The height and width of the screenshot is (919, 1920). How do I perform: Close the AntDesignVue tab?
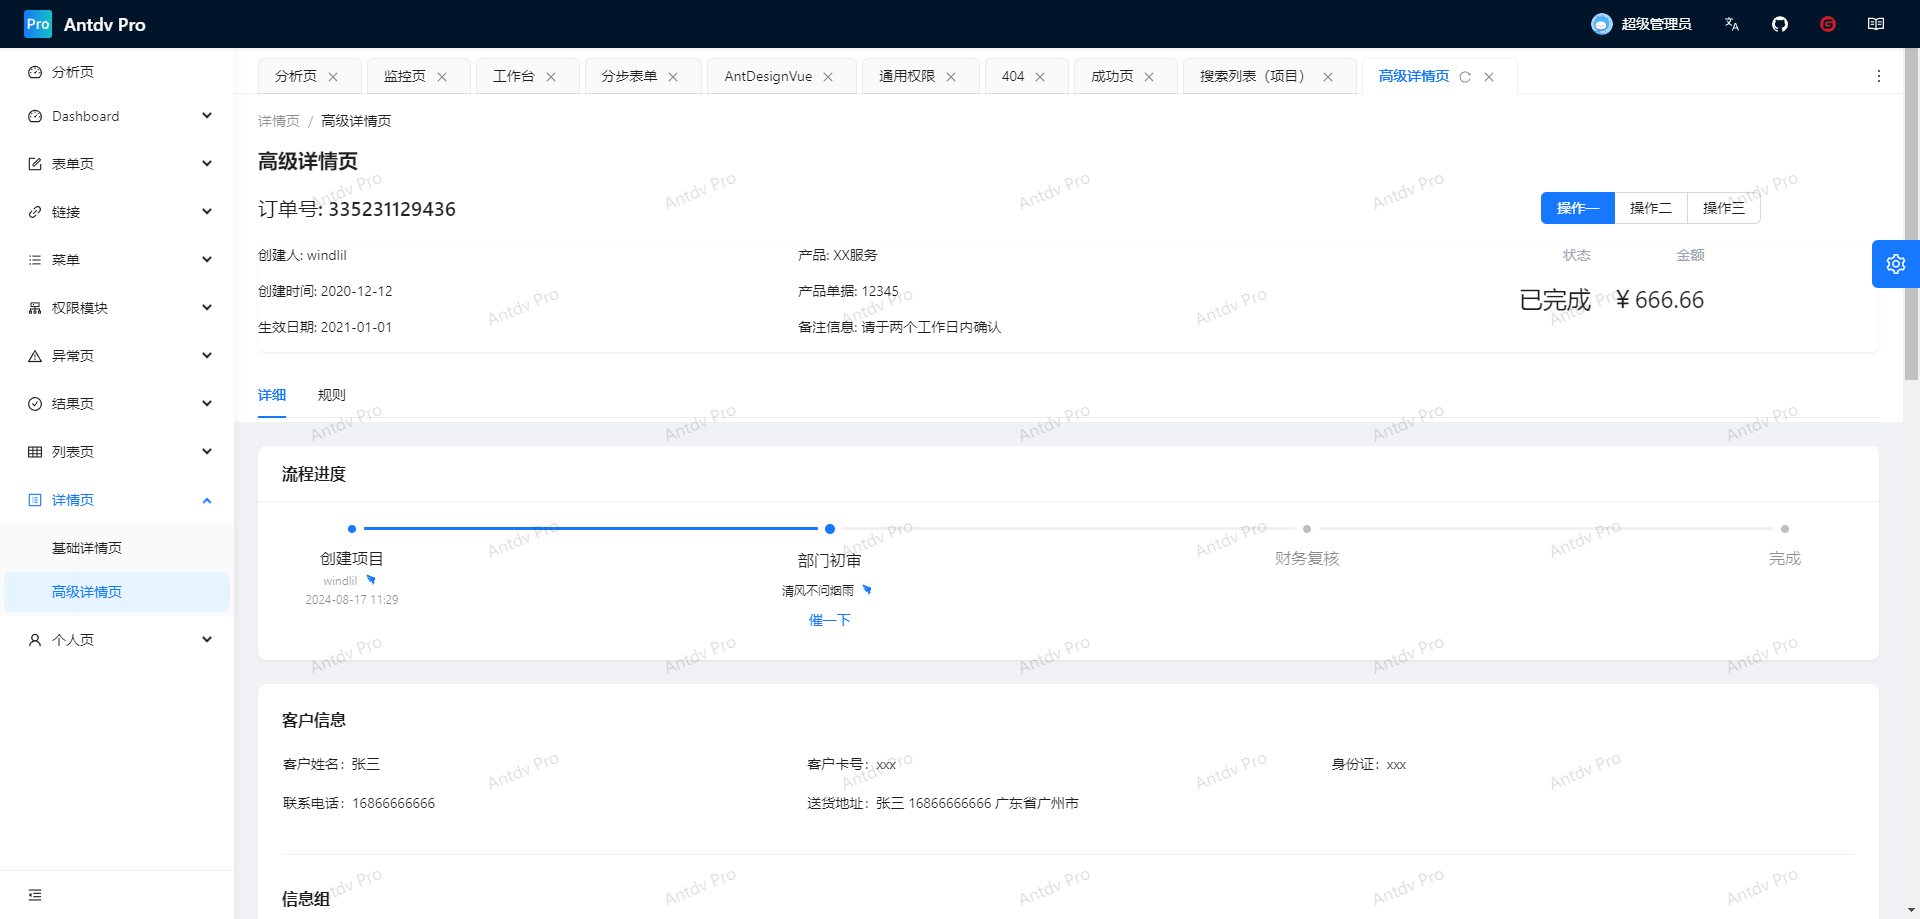click(x=828, y=77)
